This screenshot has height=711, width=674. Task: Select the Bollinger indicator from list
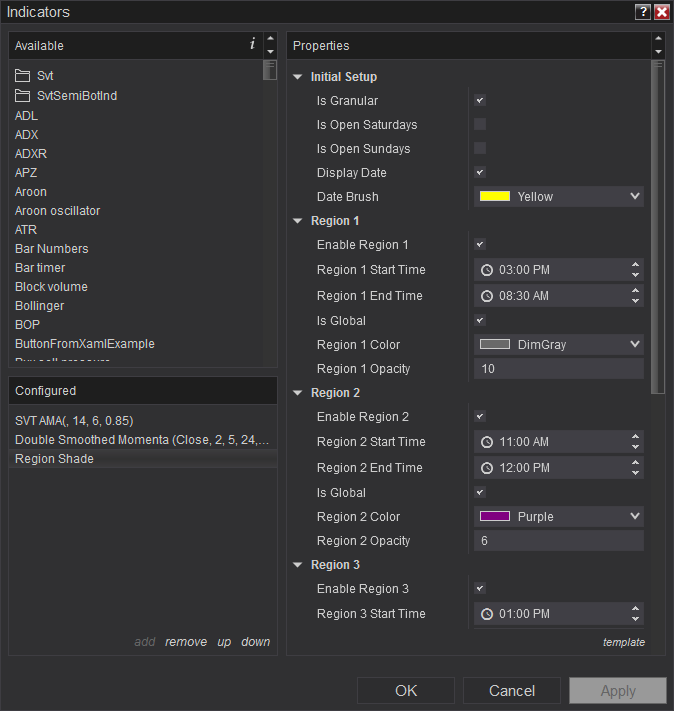39,306
